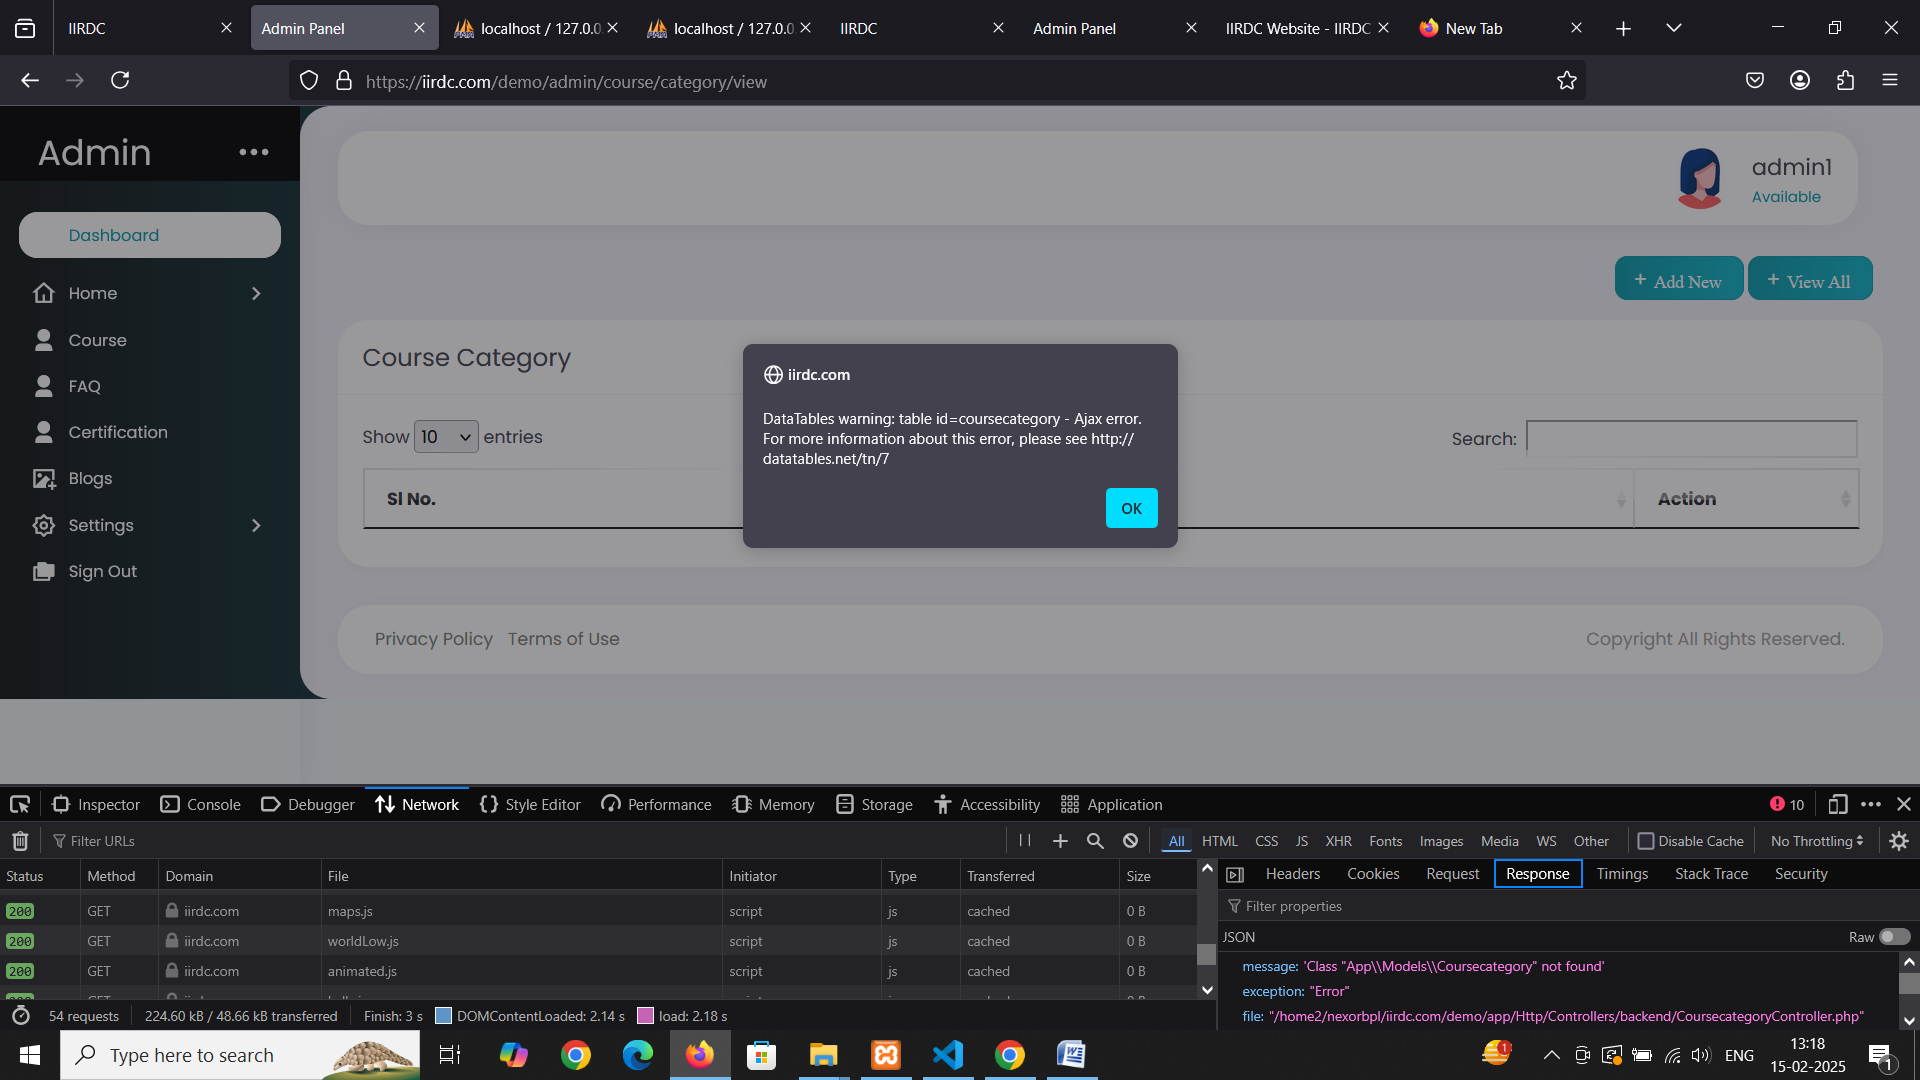Toggle network details pane icon
The height and width of the screenshot is (1080, 1920).
coord(1235,875)
